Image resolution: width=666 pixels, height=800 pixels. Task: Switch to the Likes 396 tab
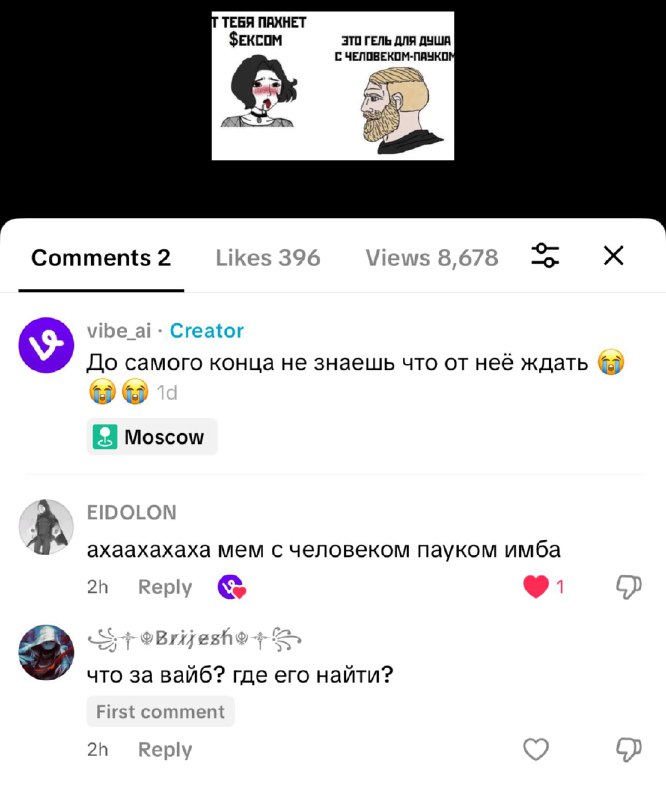coord(268,258)
